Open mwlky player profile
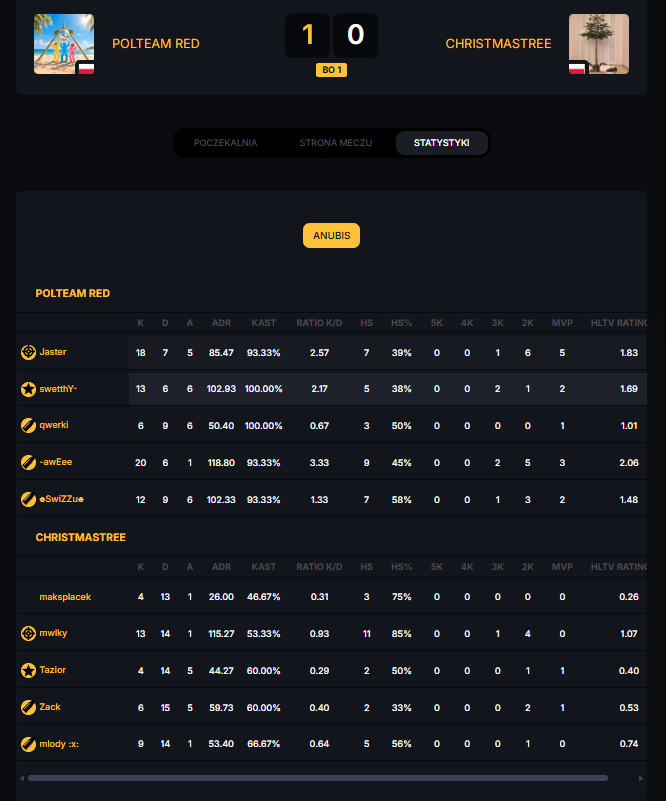This screenshot has height=801, width=666. pos(53,633)
